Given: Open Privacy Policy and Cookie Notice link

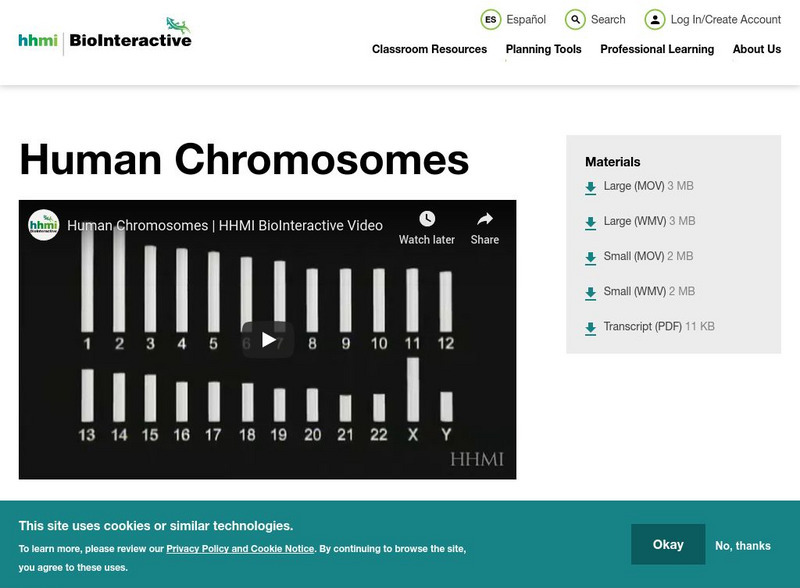Looking at the screenshot, I should (240, 549).
